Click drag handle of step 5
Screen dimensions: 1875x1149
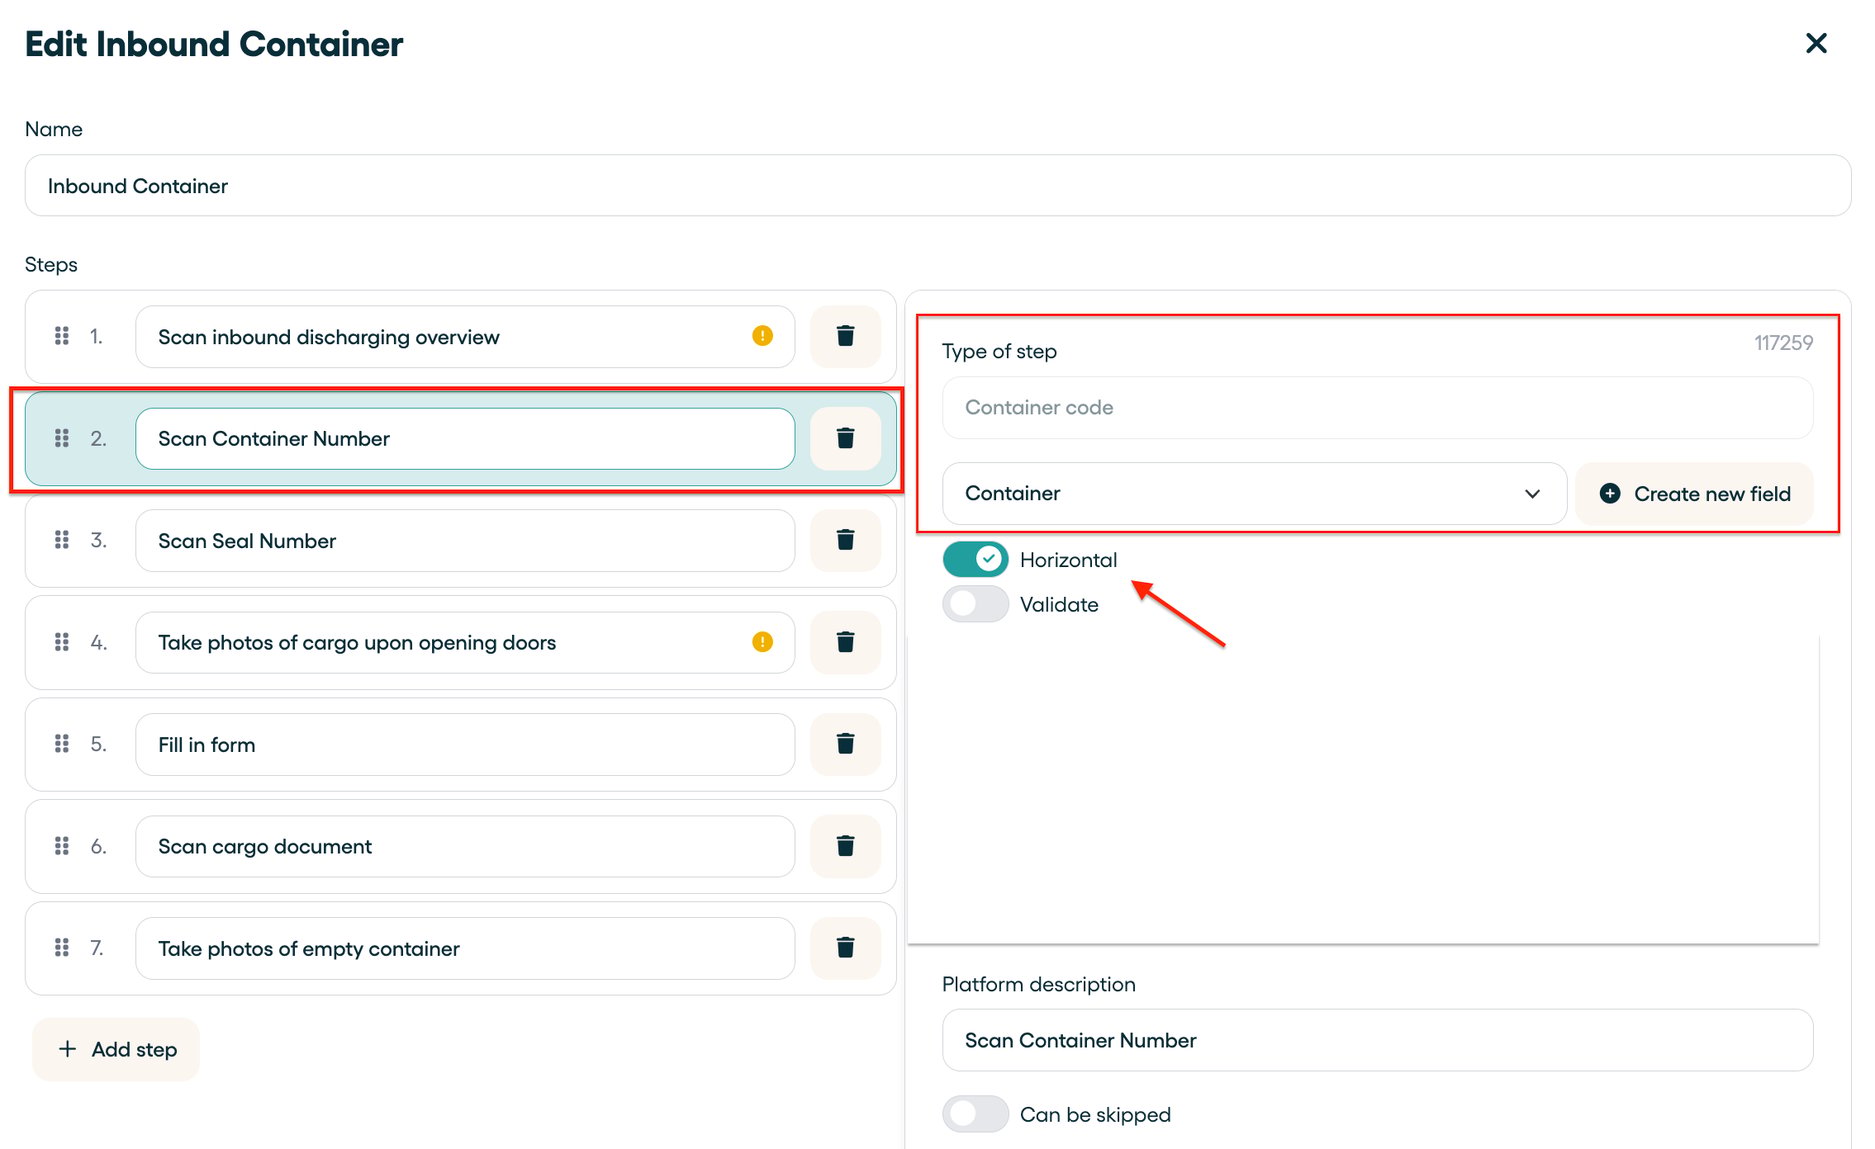[x=62, y=744]
